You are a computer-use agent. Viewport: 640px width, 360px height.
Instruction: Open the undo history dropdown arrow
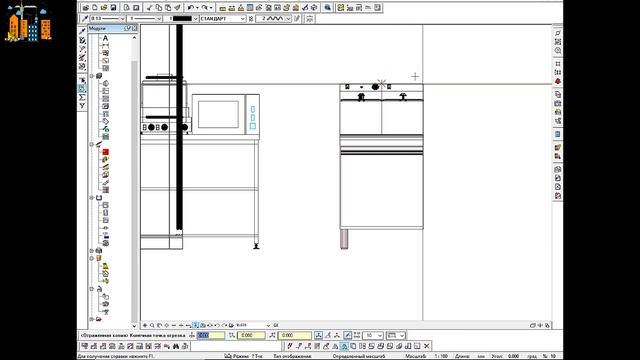[x=197, y=7]
